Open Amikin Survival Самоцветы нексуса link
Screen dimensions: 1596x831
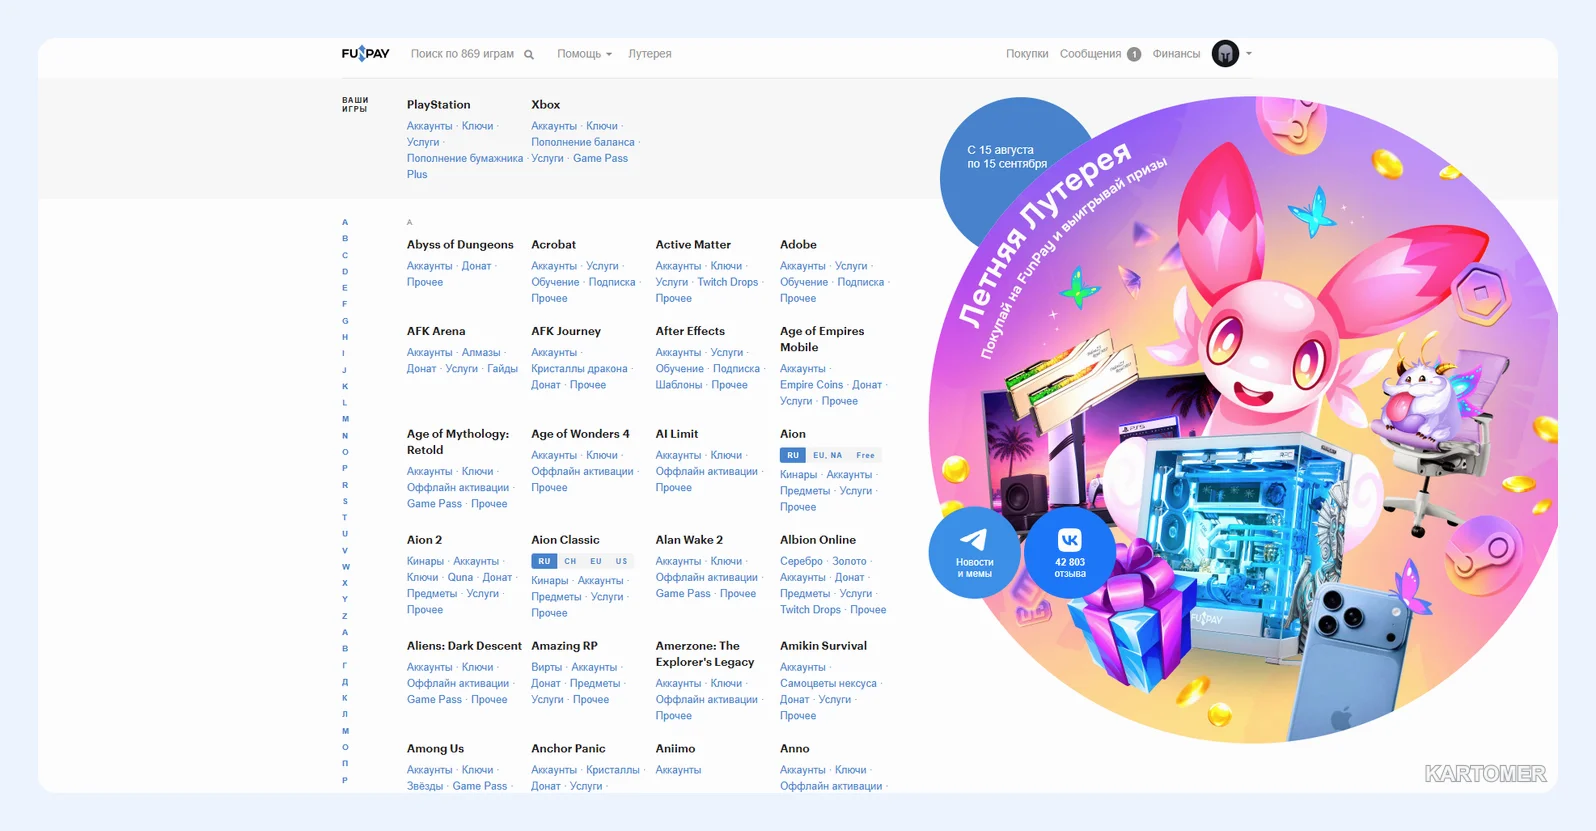tap(828, 683)
